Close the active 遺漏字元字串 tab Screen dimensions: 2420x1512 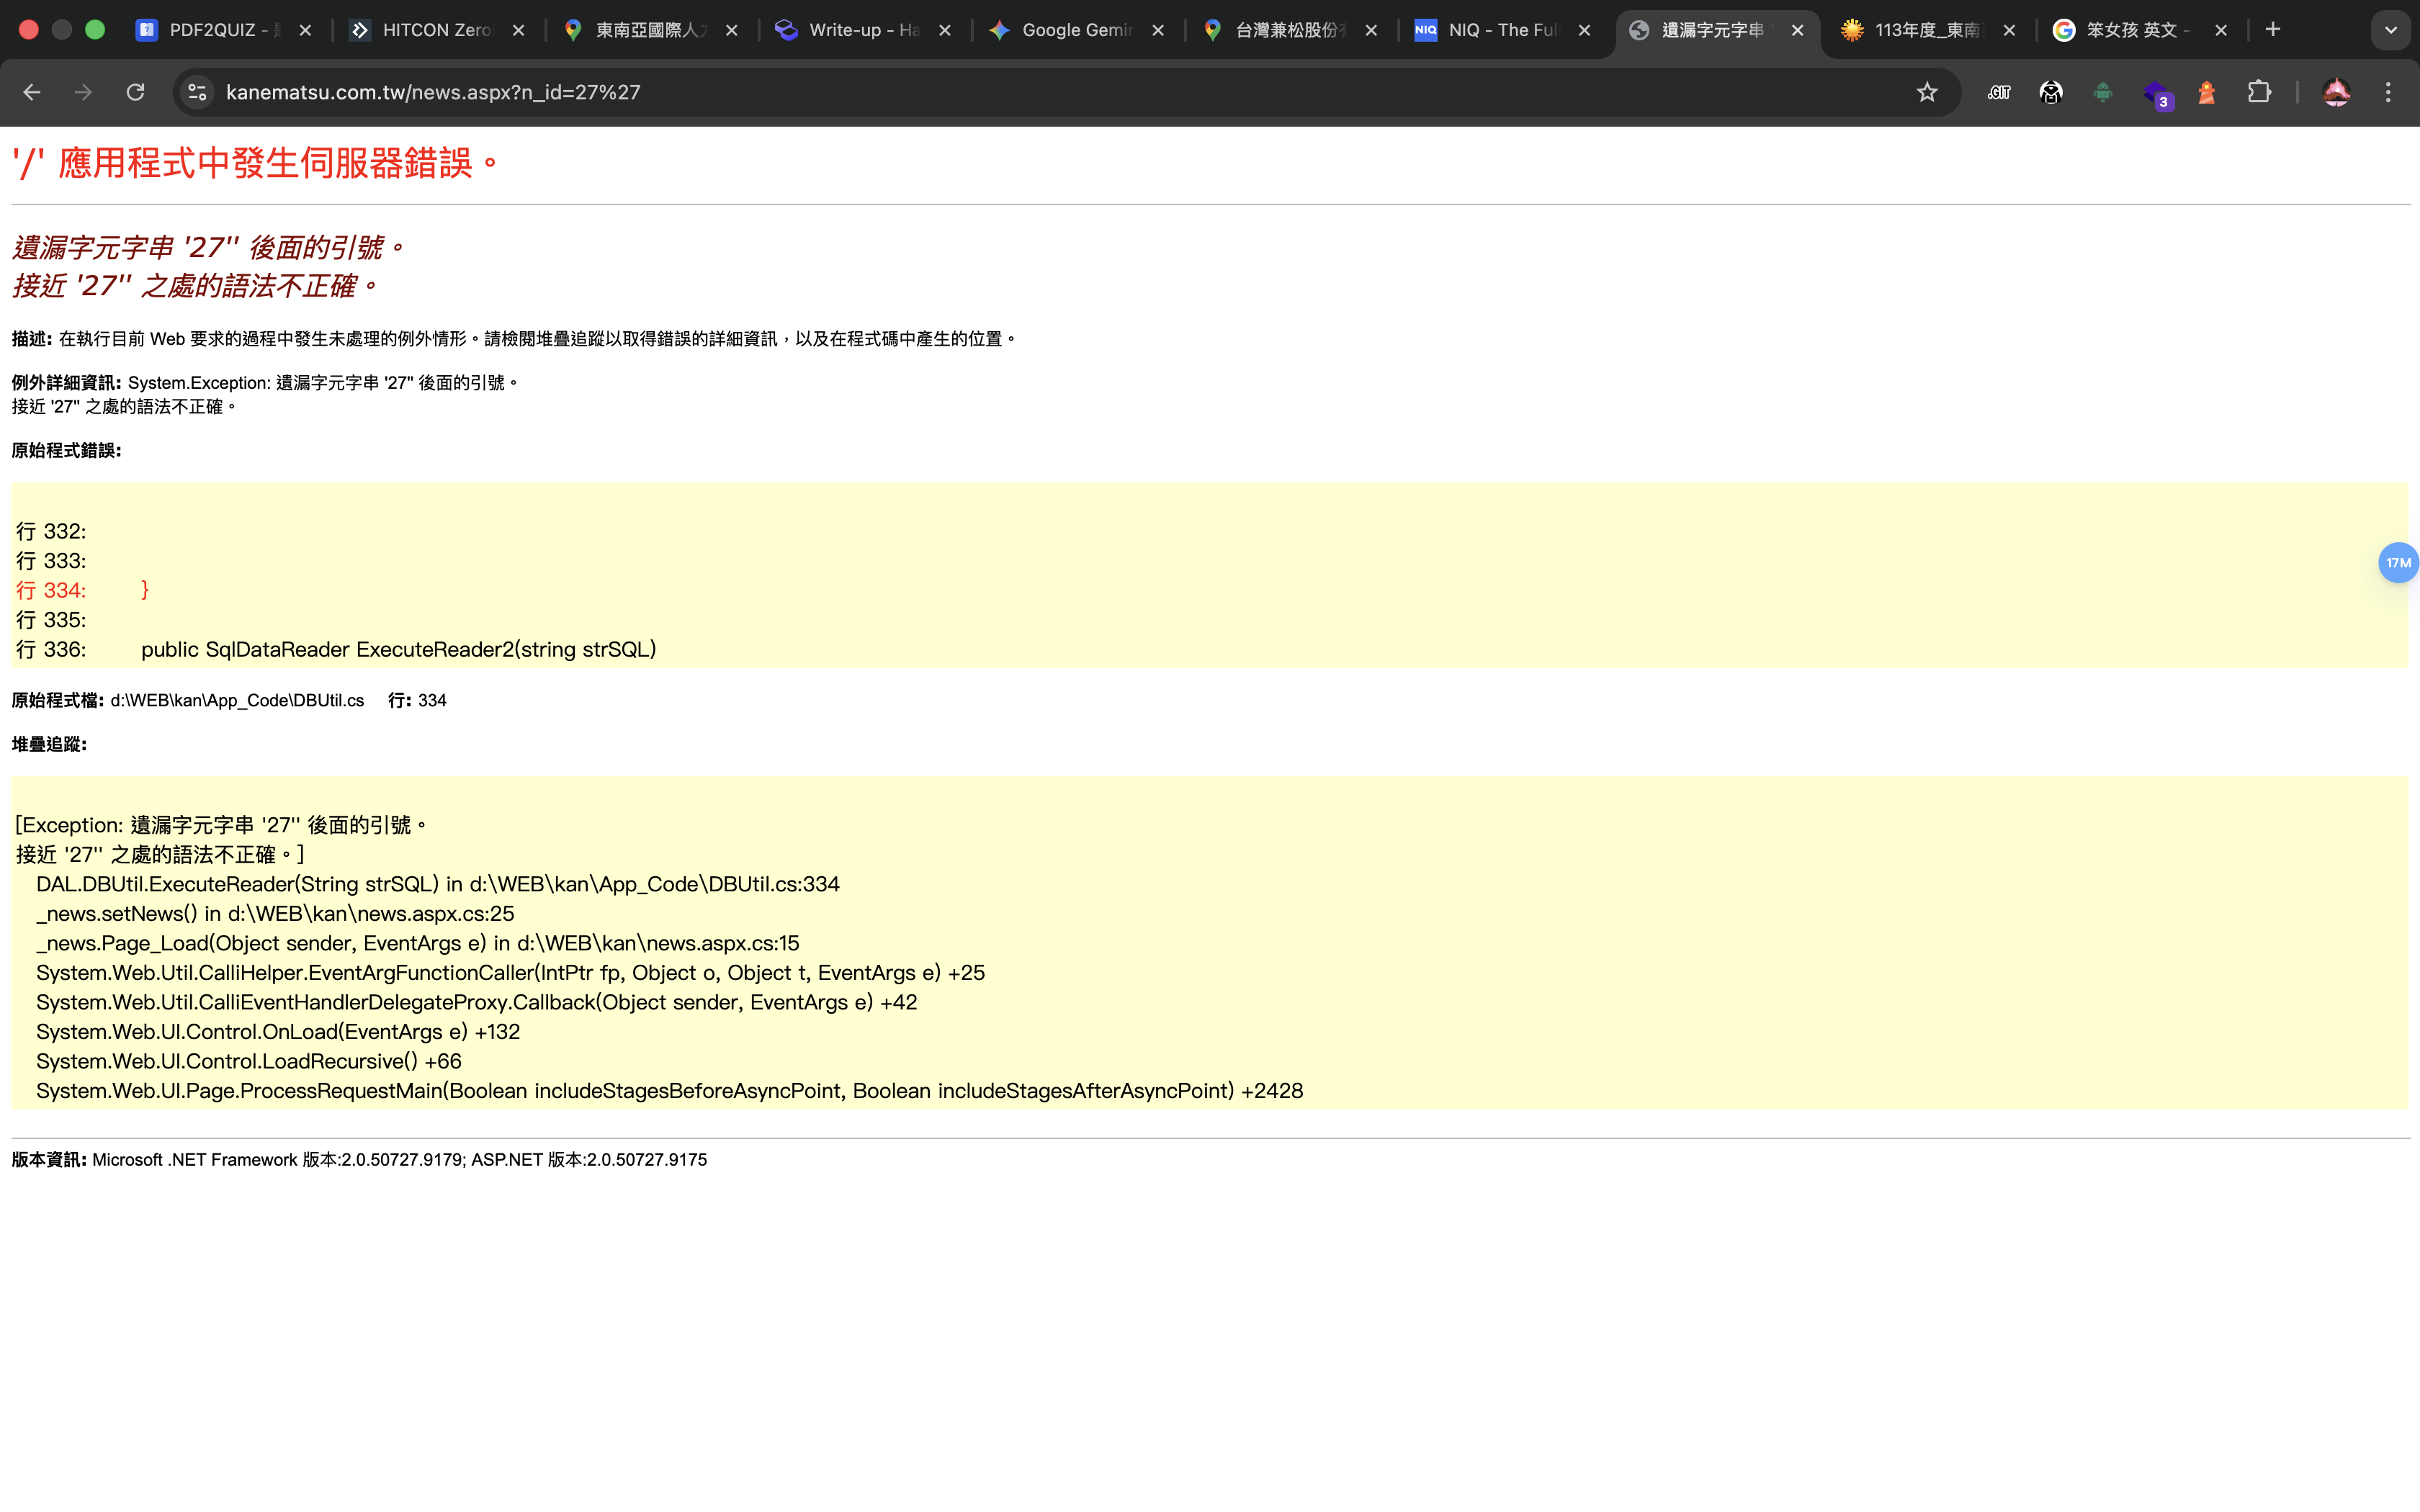click(x=1798, y=30)
